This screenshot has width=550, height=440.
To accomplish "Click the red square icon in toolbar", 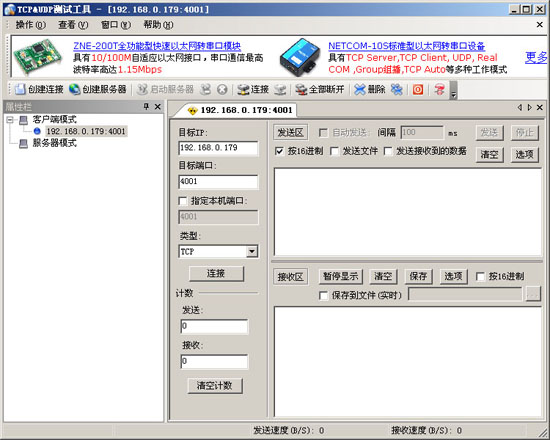I will coord(418,90).
